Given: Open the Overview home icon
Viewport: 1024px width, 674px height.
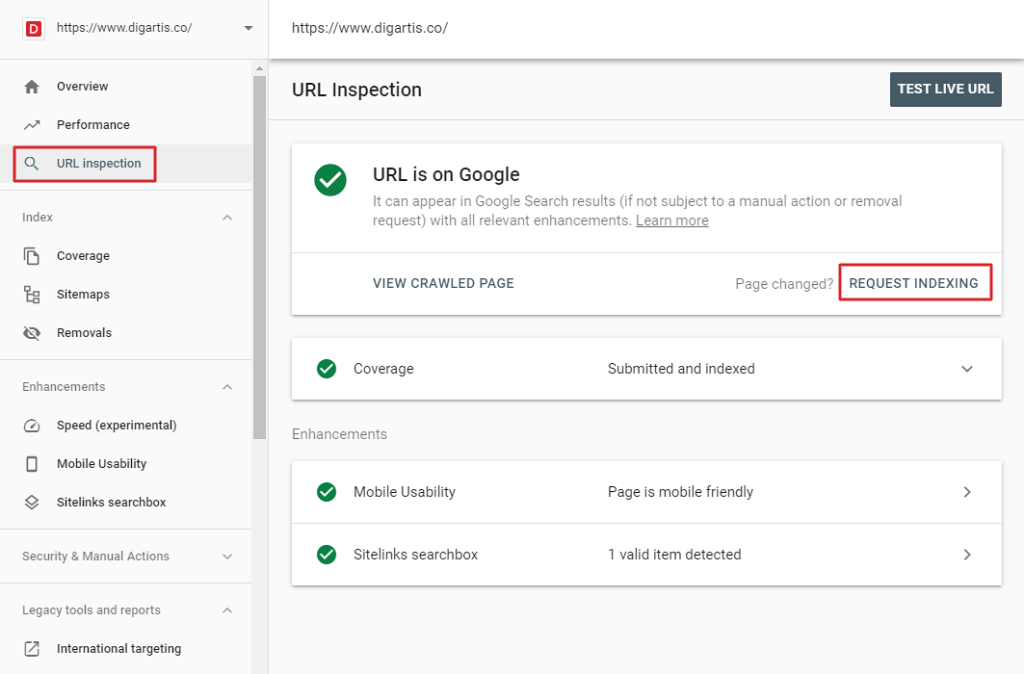Looking at the screenshot, I should pos(31,86).
